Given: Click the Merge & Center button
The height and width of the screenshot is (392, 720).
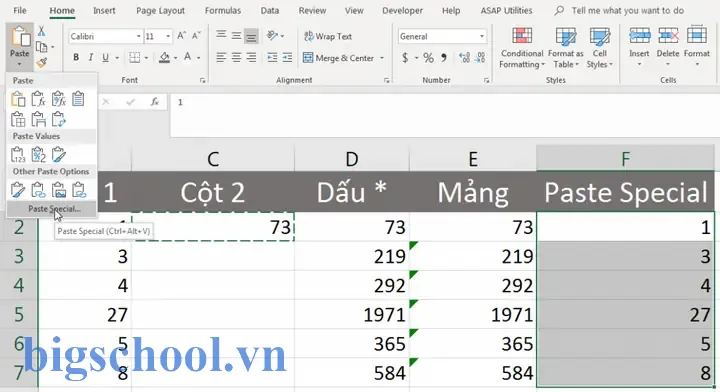Looking at the screenshot, I should click(339, 58).
